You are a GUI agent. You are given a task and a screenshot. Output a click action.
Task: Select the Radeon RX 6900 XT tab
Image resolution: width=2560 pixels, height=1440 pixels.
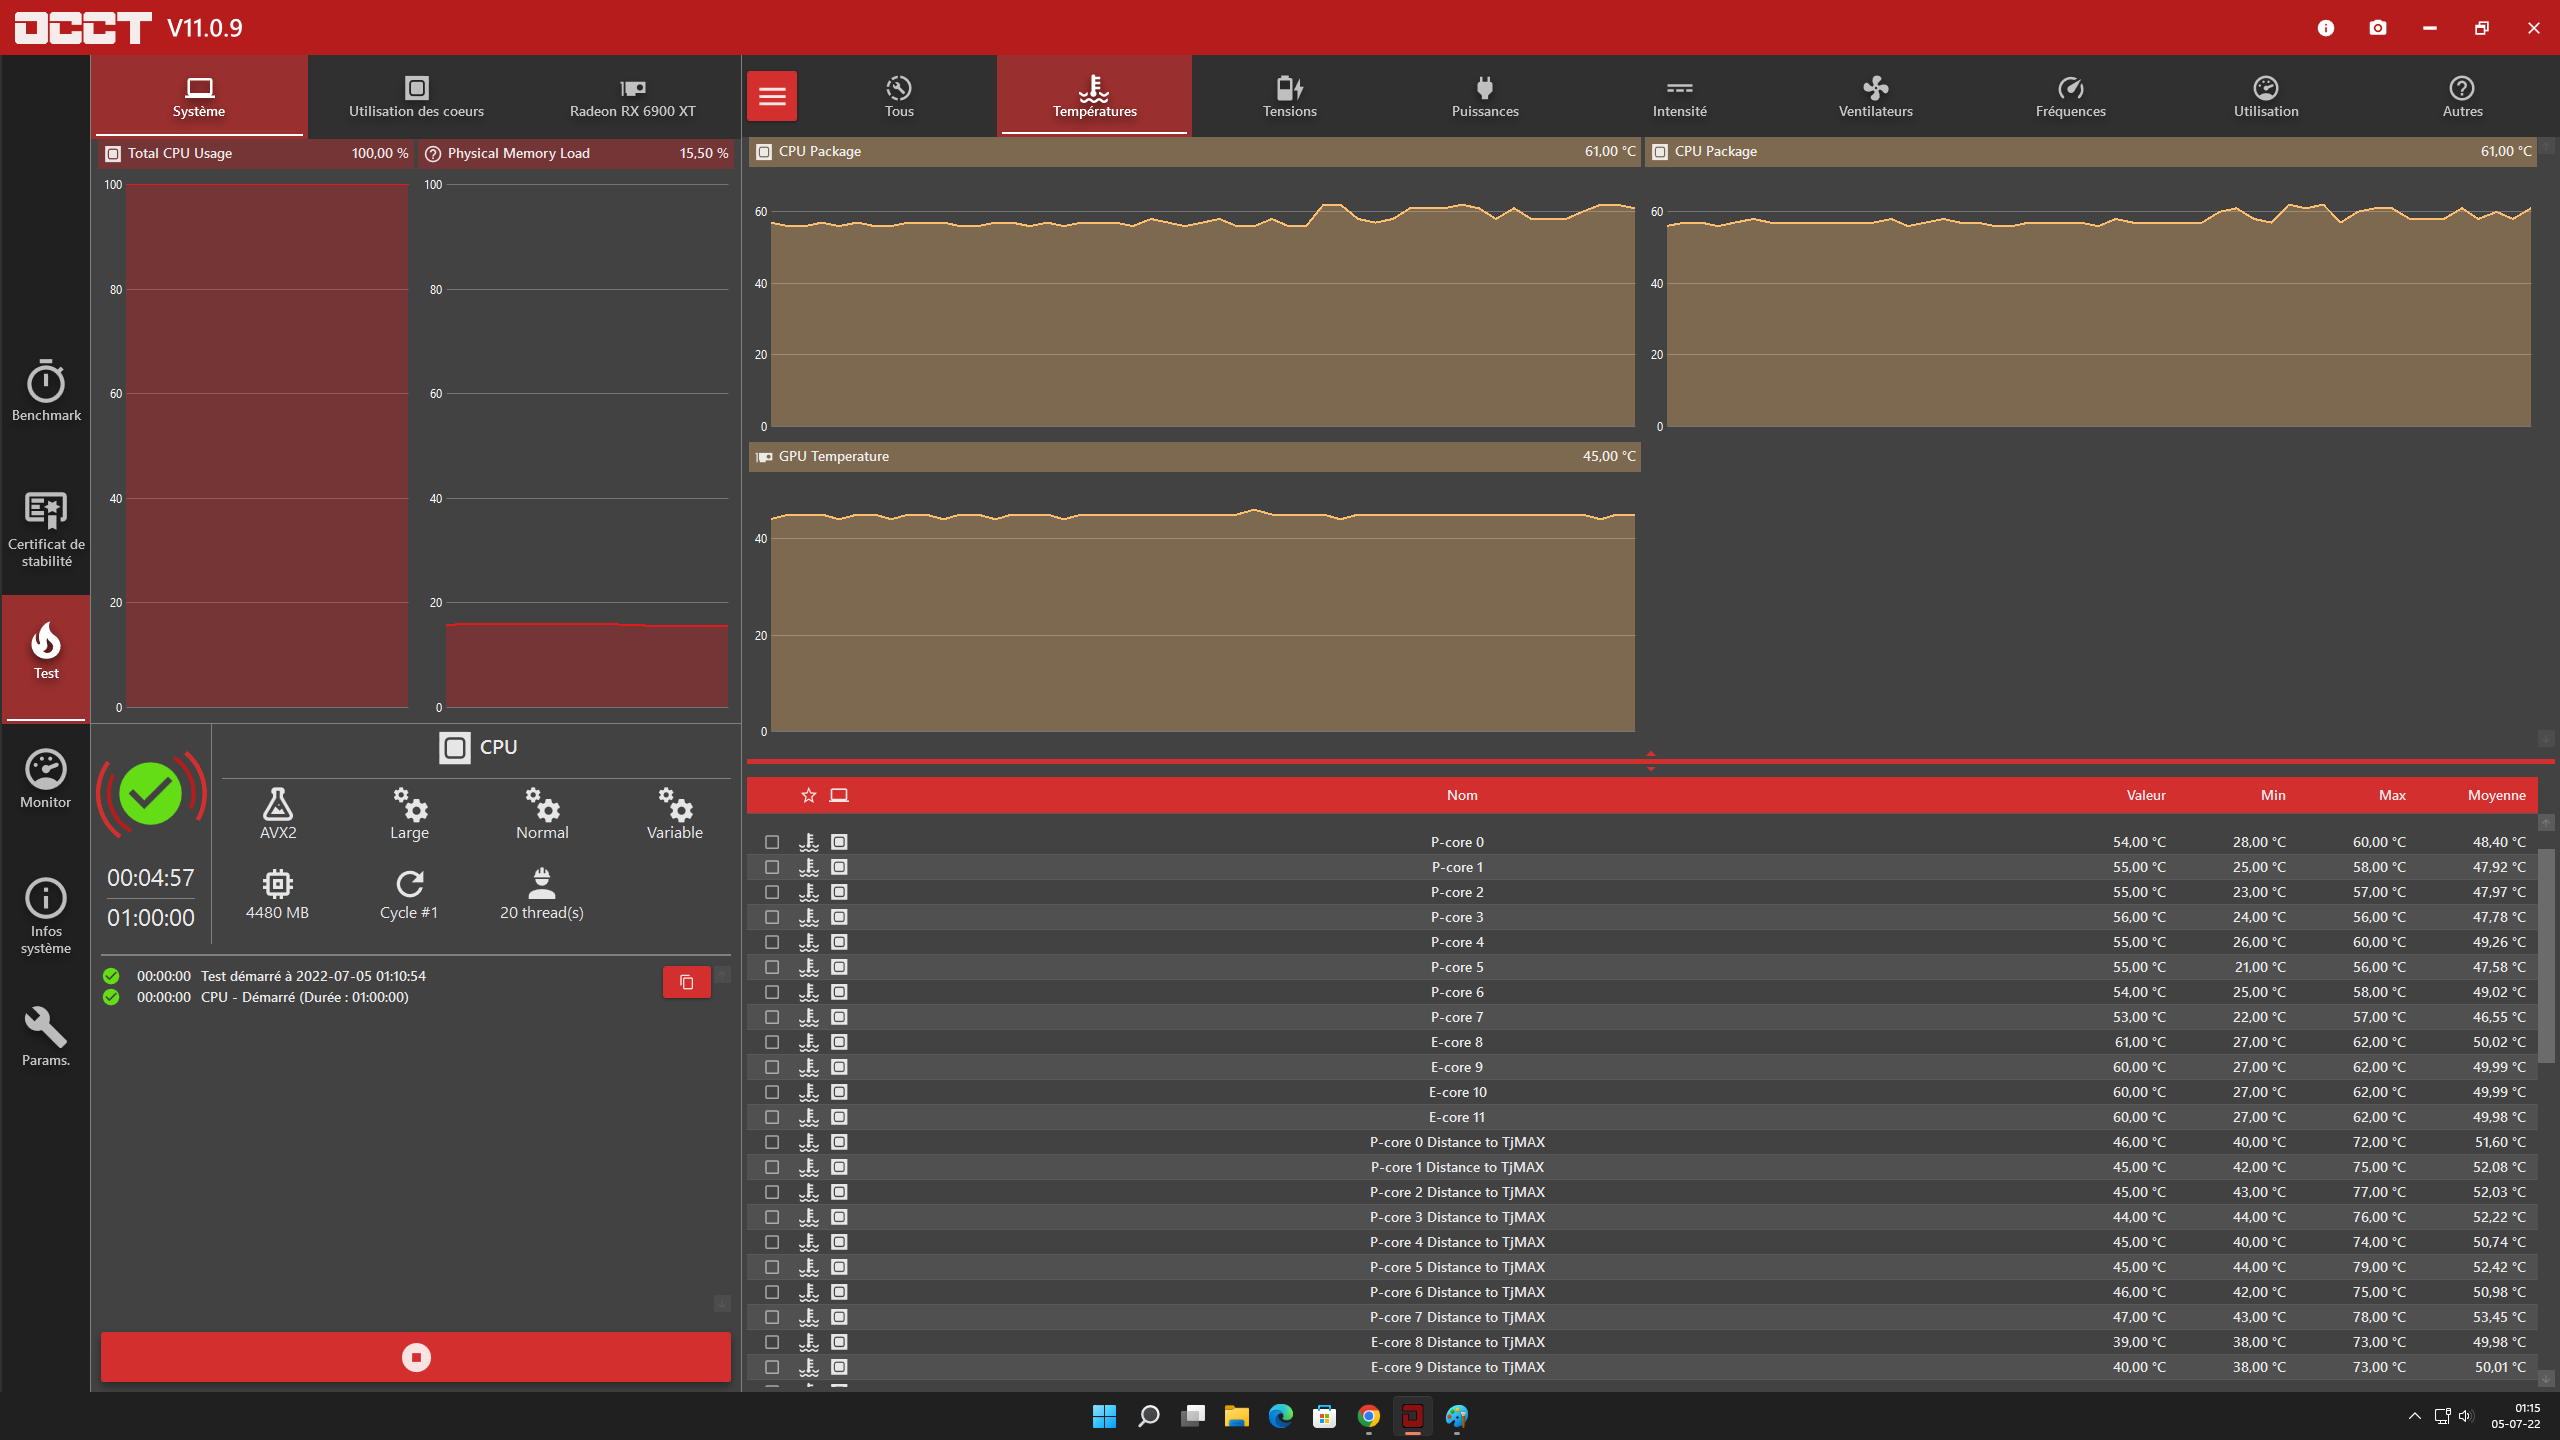(632, 96)
